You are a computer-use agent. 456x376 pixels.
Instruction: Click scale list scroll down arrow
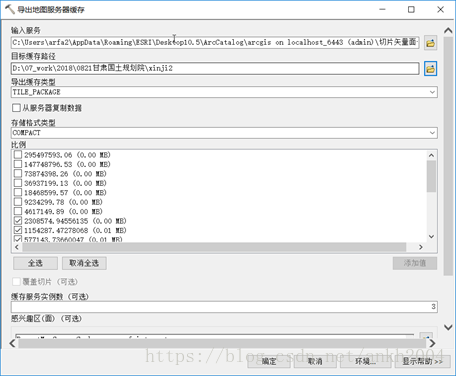431,236
